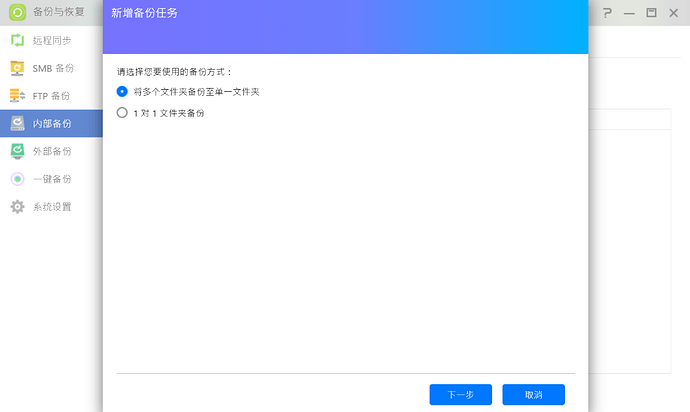The width and height of the screenshot is (690, 412).
Task: Click the SMB 备份 icon
Action: (17, 68)
